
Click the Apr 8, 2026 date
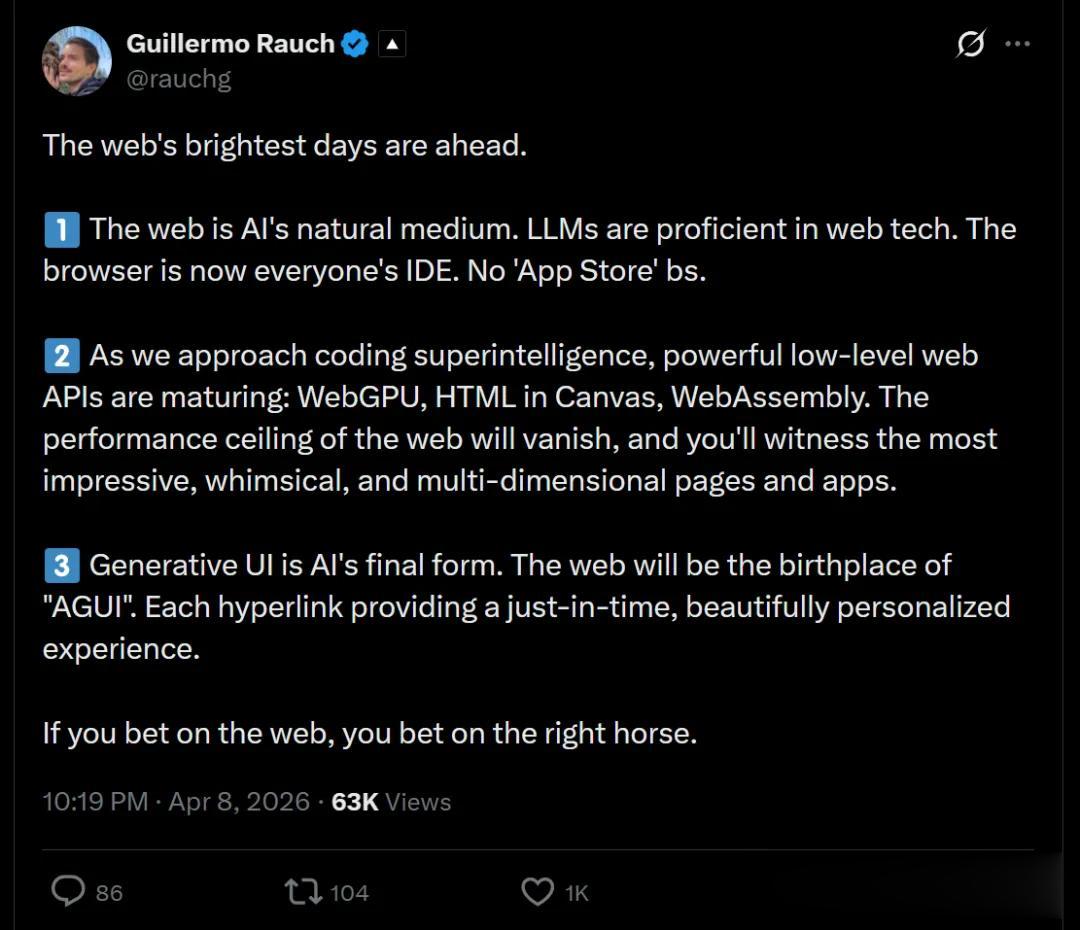[x=238, y=802]
